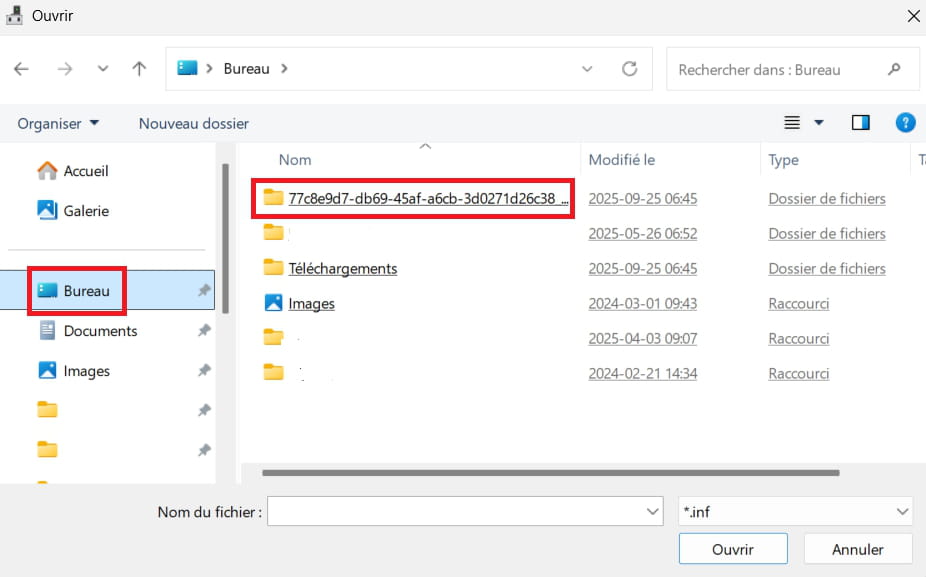
Task: Click the horizontal scrollbar in file list
Action: coord(550,472)
